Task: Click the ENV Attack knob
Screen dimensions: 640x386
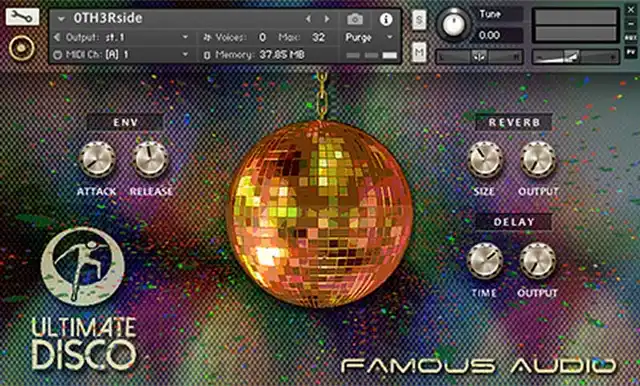Action: coord(97,160)
